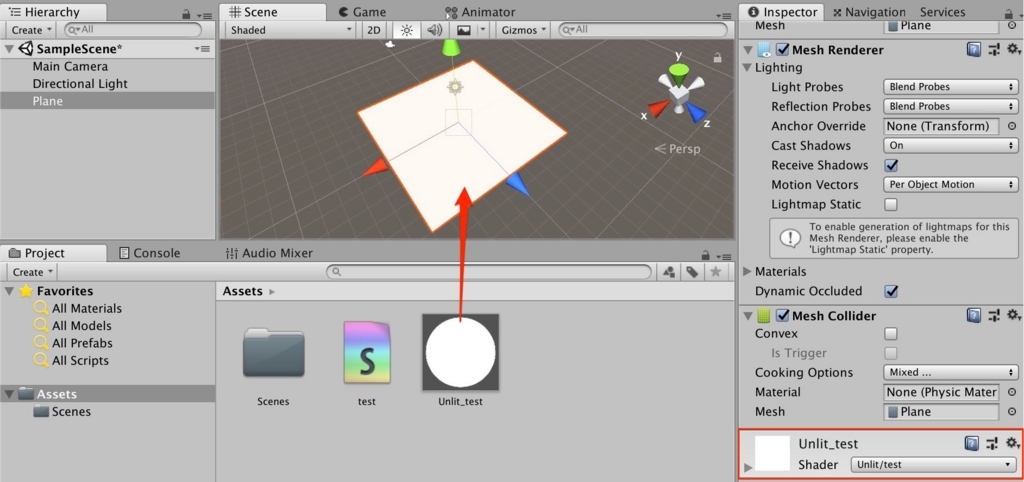Switch to the Animator tab
1024x482 pixels.
(x=480, y=12)
